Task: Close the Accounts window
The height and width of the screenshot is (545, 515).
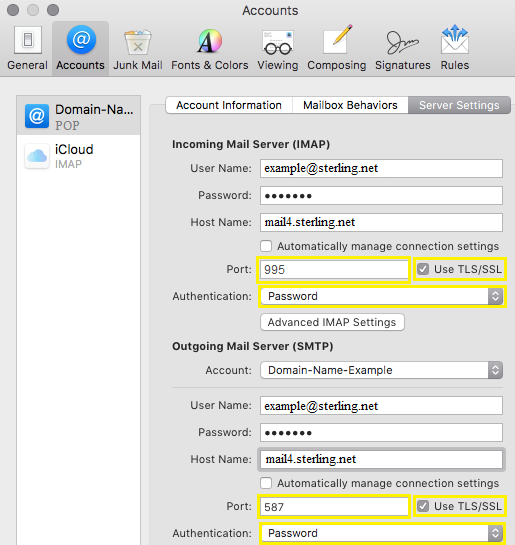Action: pyautogui.click(x=13, y=10)
